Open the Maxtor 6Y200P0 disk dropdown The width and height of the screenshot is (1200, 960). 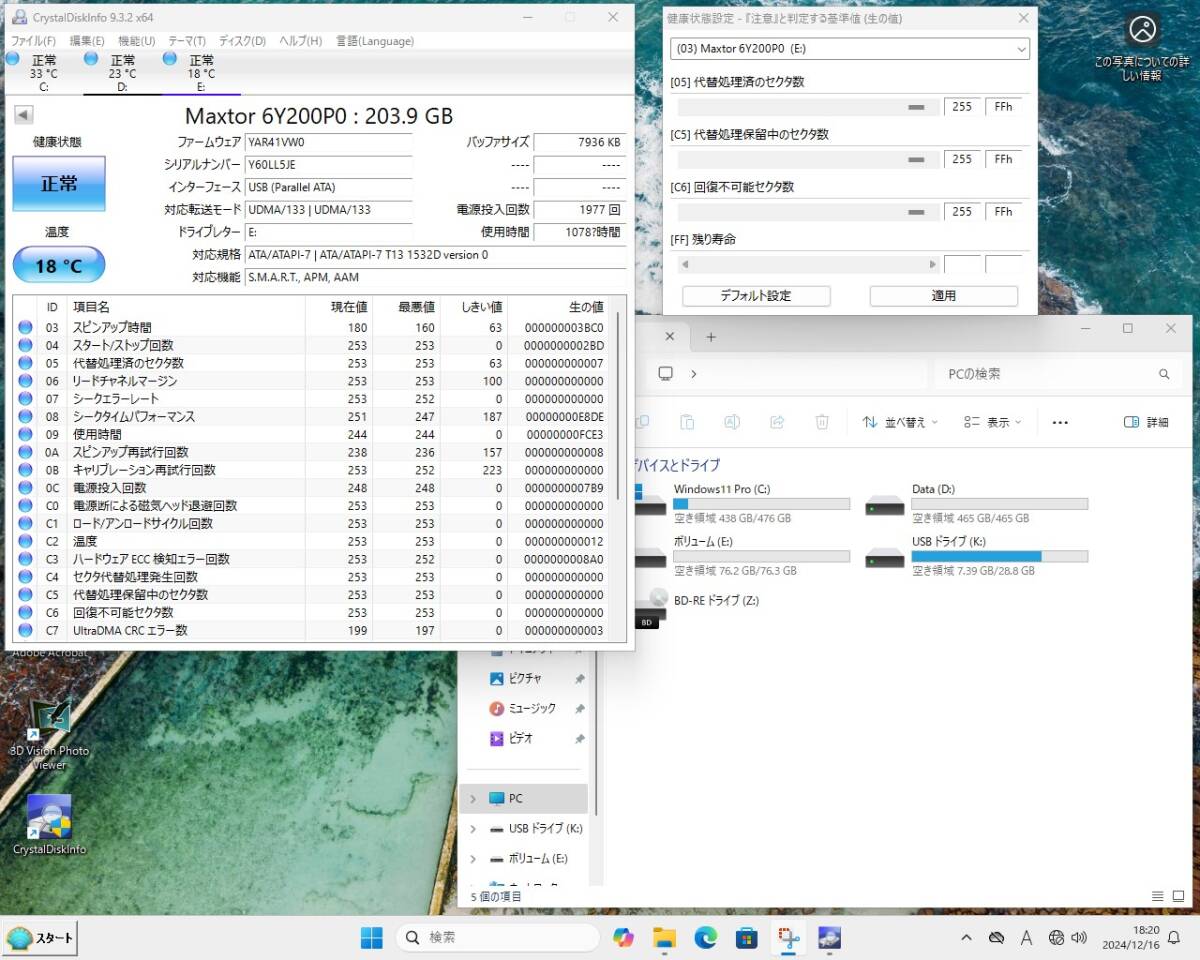(850, 48)
